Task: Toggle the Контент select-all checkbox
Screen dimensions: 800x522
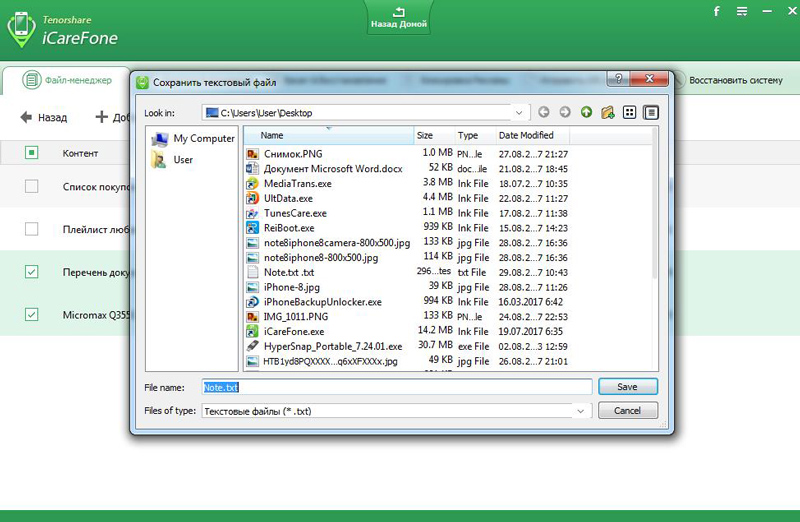Action: [32, 153]
